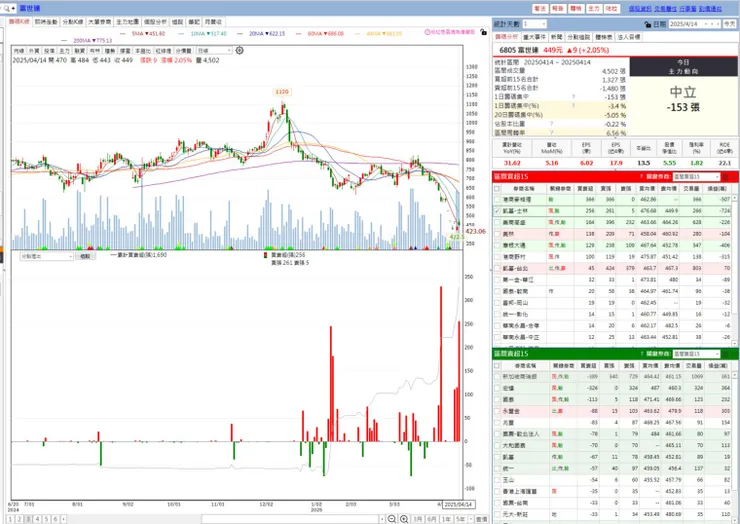740x524 pixels.
Task: Click the 融資 indicator button
Action: (x=79, y=51)
